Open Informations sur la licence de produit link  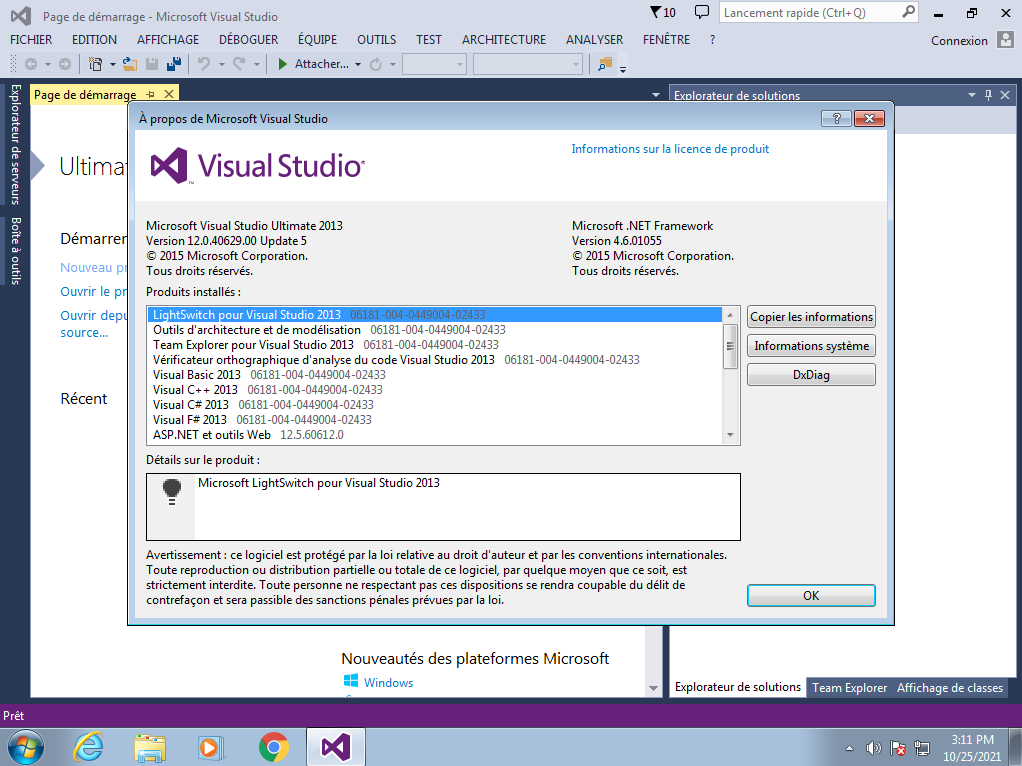tap(670, 149)
